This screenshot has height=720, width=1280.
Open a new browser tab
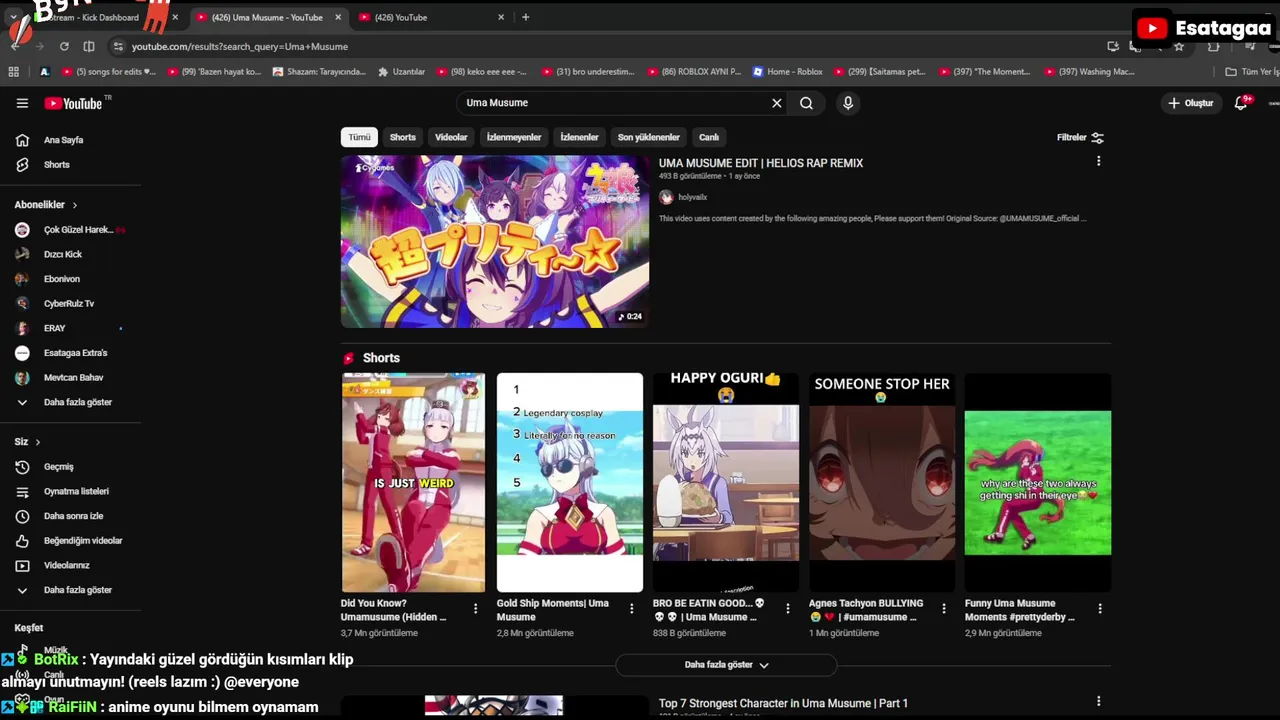coord(525,17)
